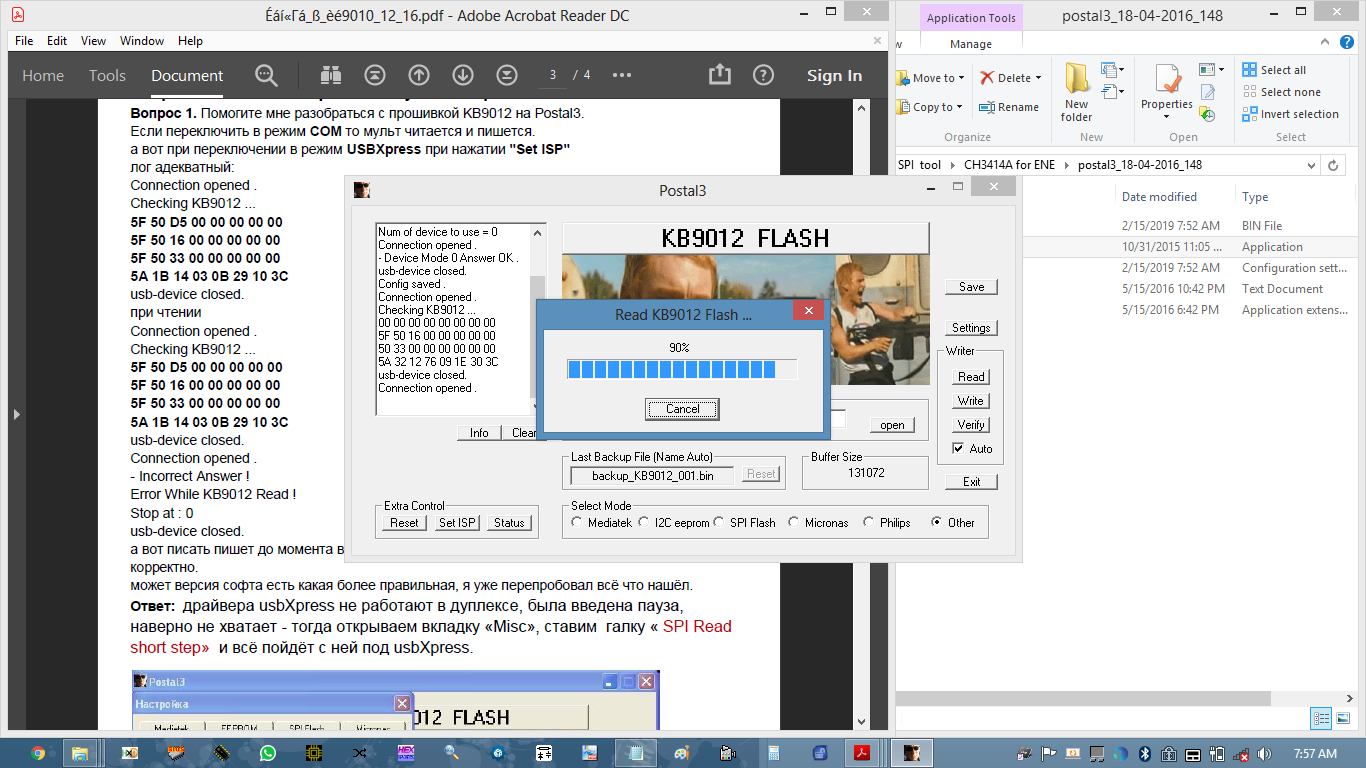
Task: Expand the address bar path dropdown
Action: click(x=1309, y=165)
